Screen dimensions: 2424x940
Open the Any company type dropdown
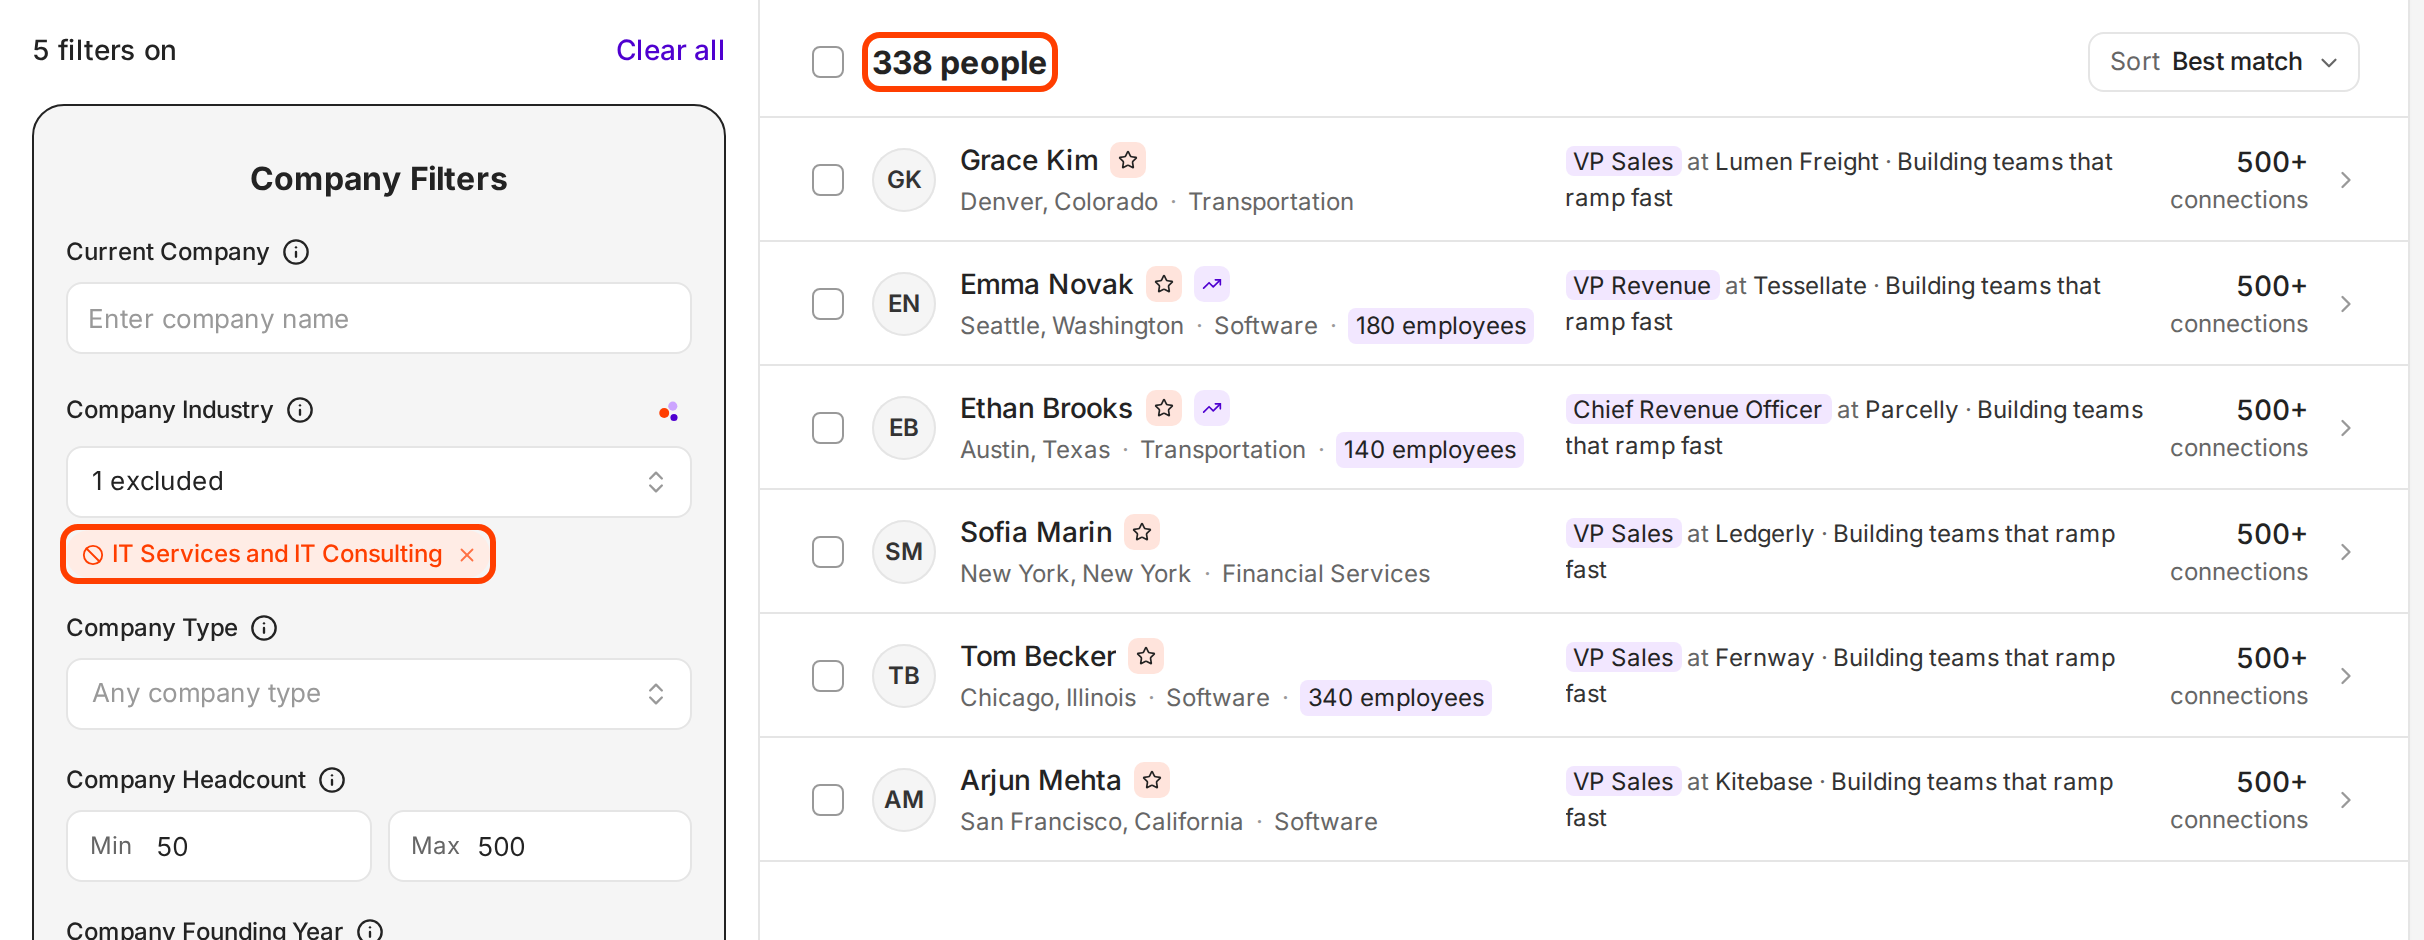click(378, 694)
